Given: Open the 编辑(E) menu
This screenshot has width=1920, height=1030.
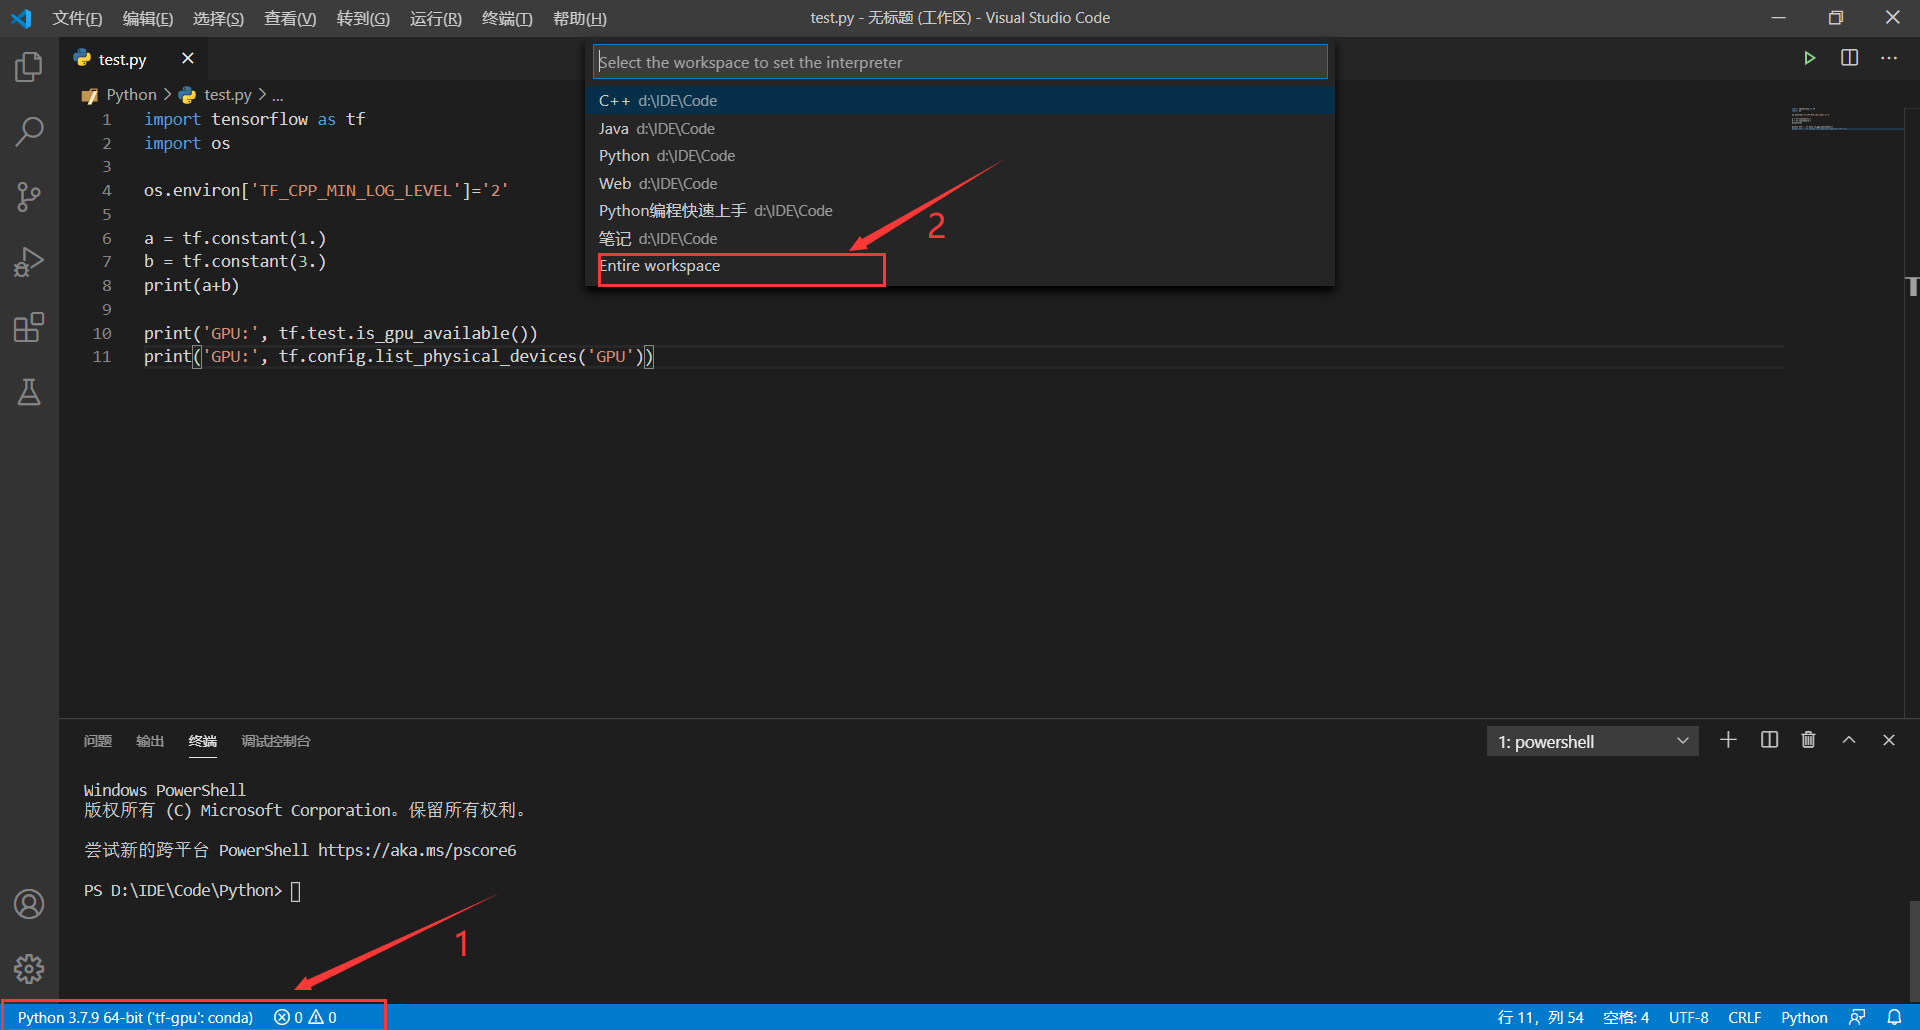Looking at the screenshot, I should coord(148,18).
